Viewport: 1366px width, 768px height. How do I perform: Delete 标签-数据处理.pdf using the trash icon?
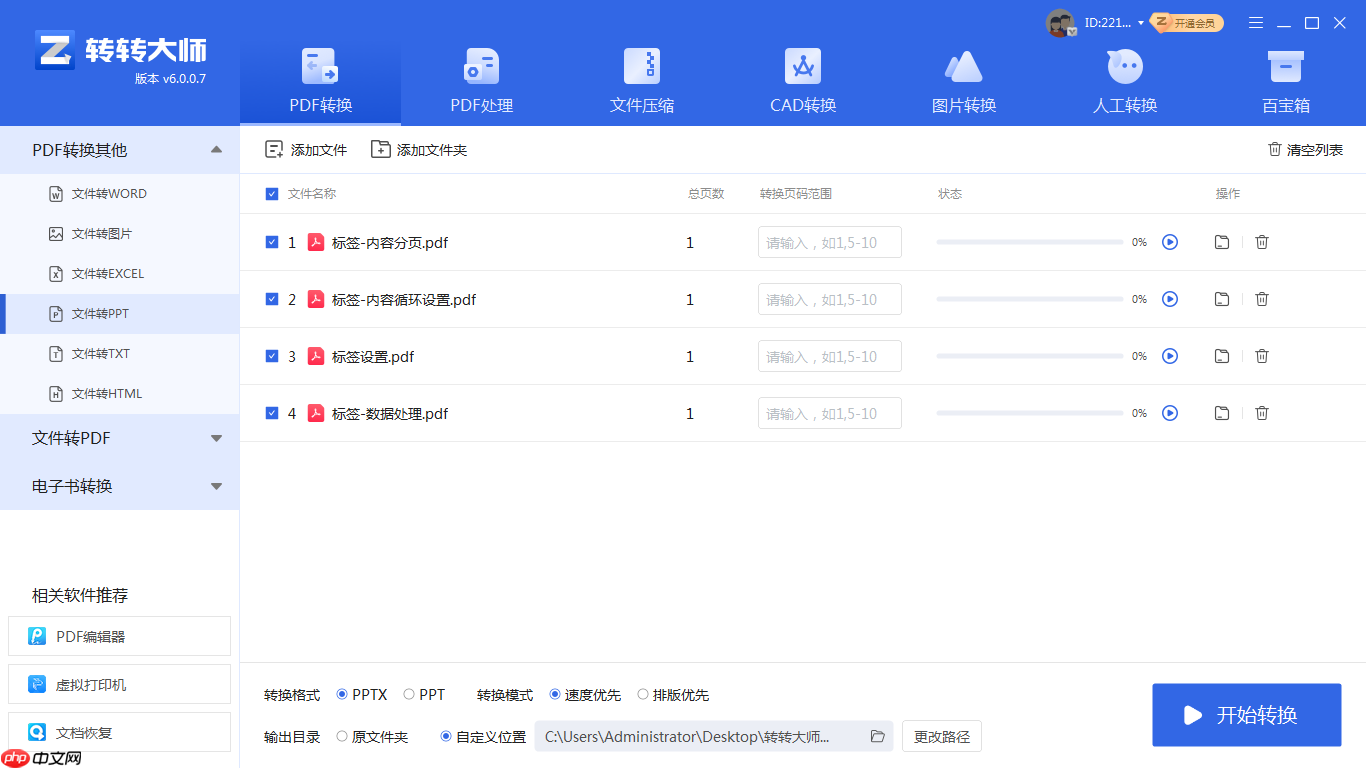pos(1262,412)
